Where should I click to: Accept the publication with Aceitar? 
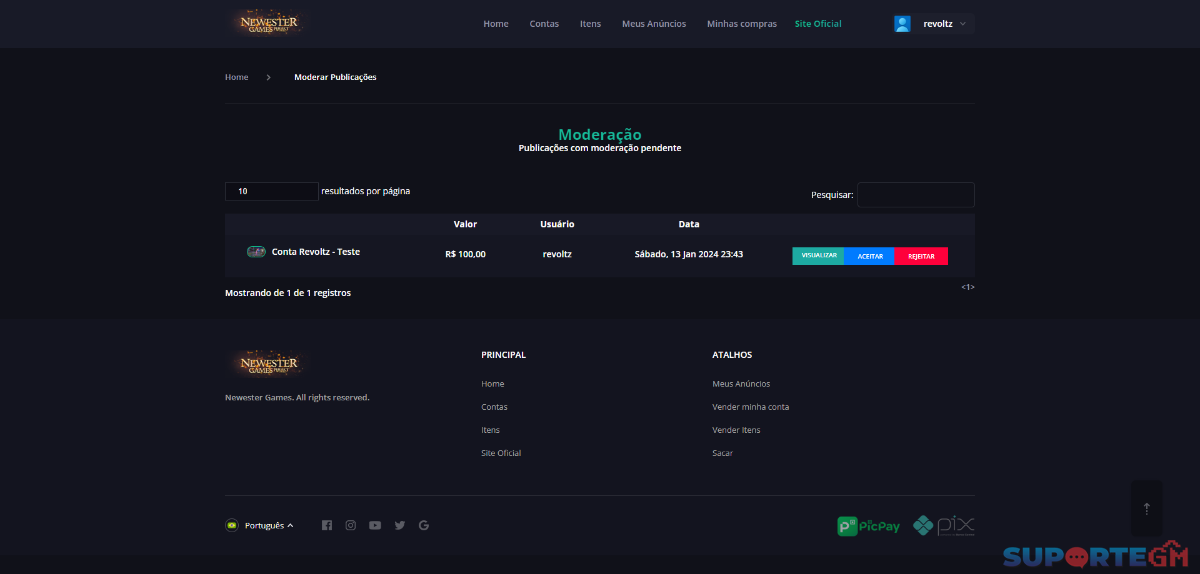click(870, 256)
